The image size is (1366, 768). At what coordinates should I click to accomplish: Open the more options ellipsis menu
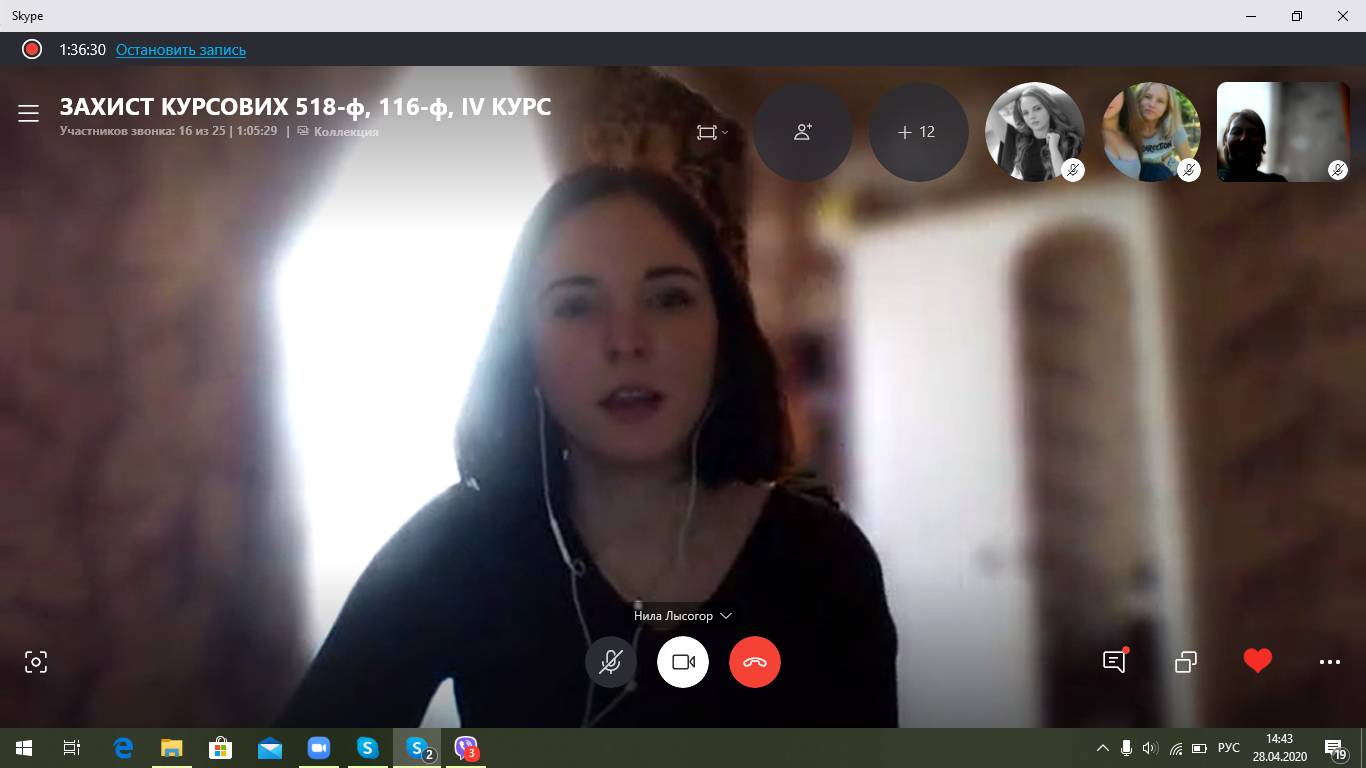(x=1329, y=662)
